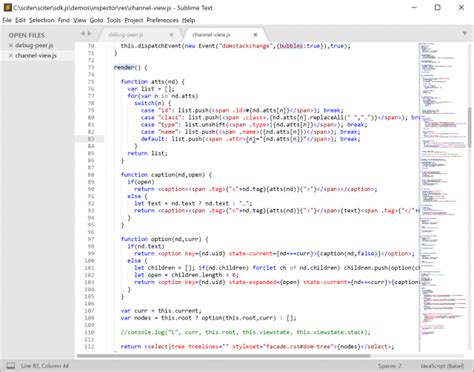
Task: Select debug-peer.js in Open Files list
Action: (34, 45)
